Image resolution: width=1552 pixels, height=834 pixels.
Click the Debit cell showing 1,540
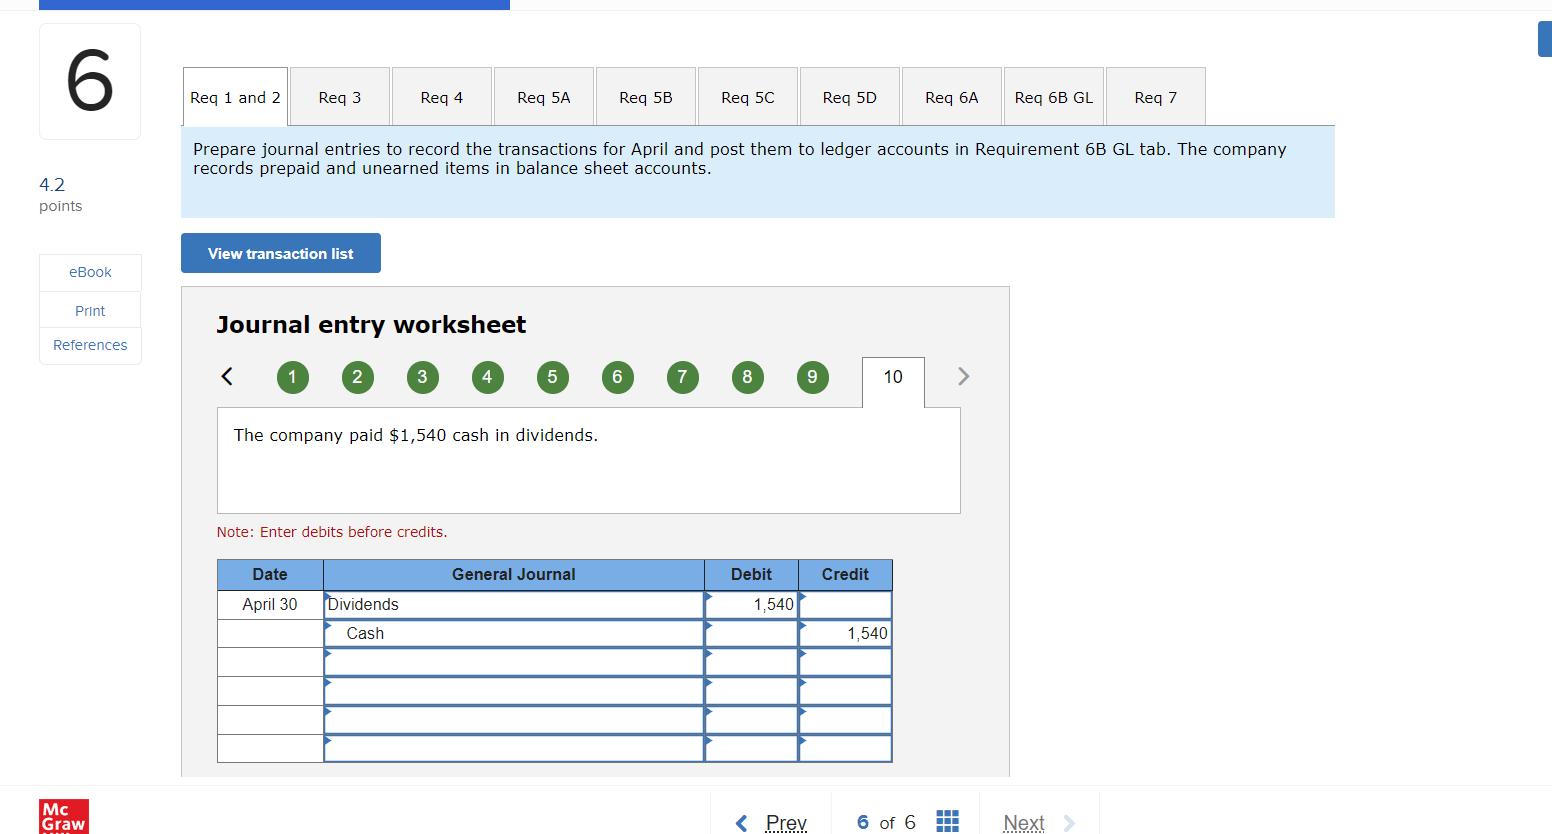(751, 604)
